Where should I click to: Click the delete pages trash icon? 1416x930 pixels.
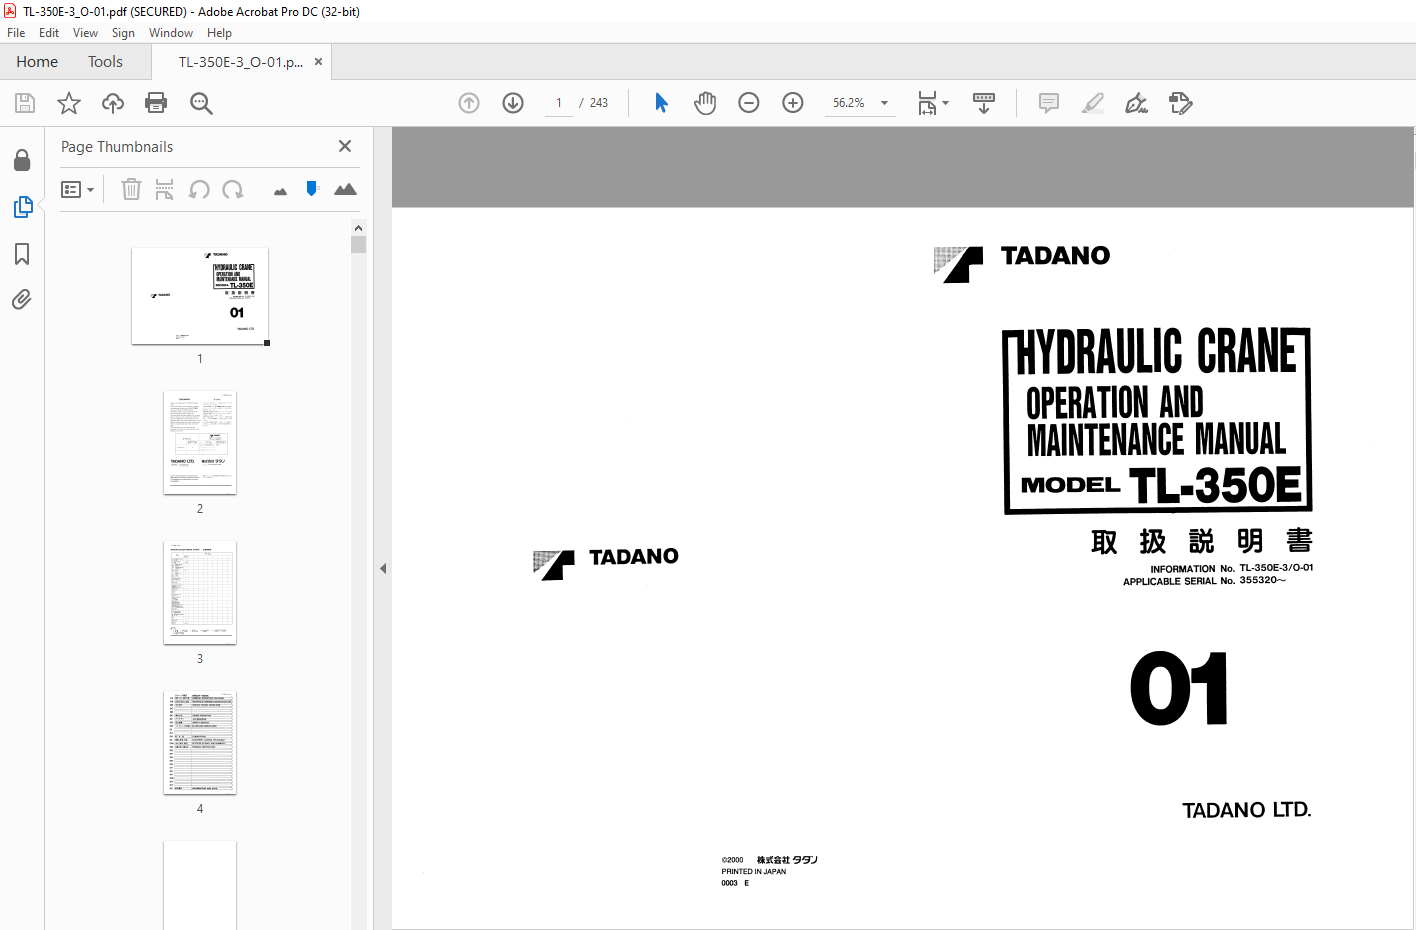click(131, 189)
